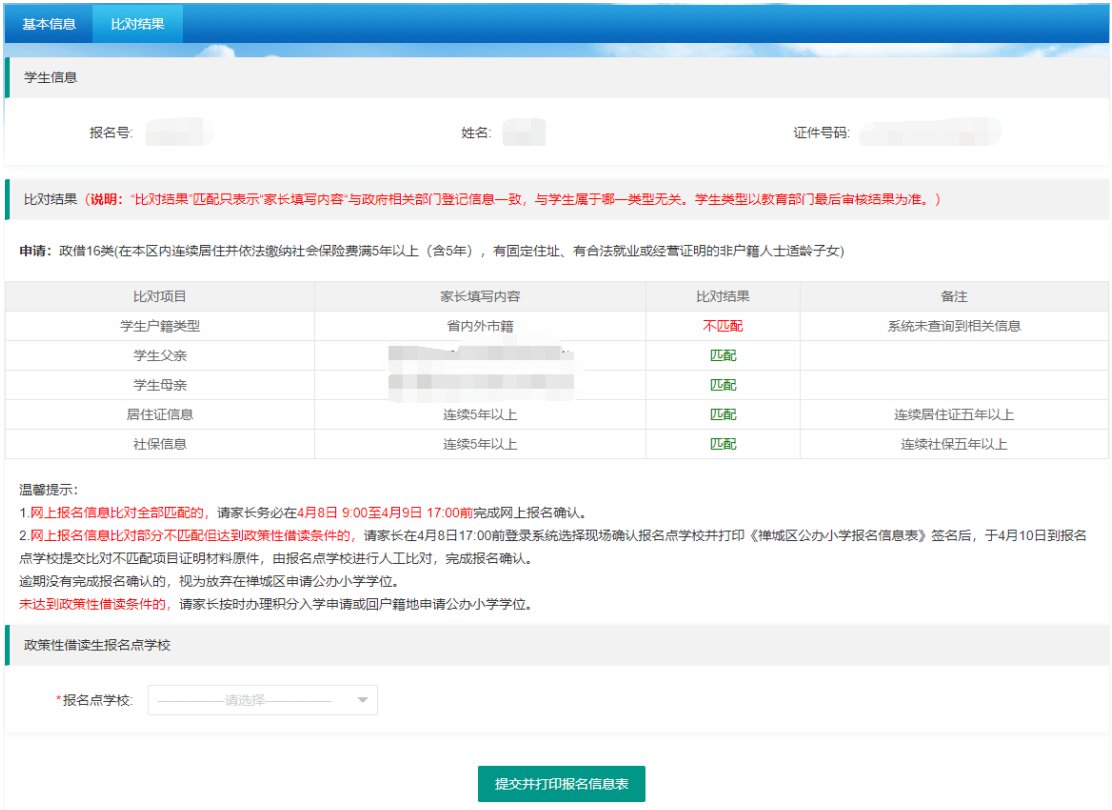The height and width of the screenshot is (810, 1112).
Task: Click the 连续居住证五年以上 remark cell
Action: 953,415
